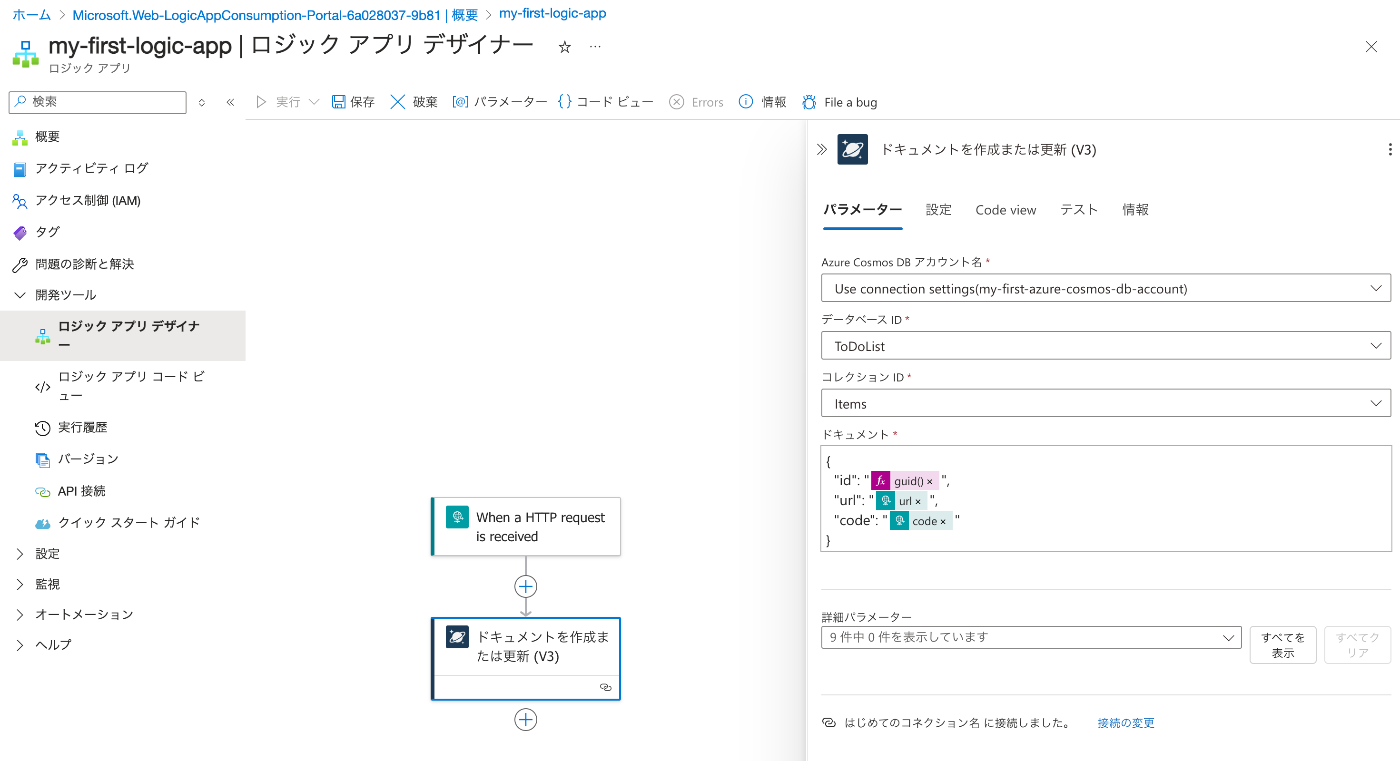The image size is (1400, 761).
Task: Favorite the logic app with star icon
Action: pyautogui.click(x=564, y=47)
